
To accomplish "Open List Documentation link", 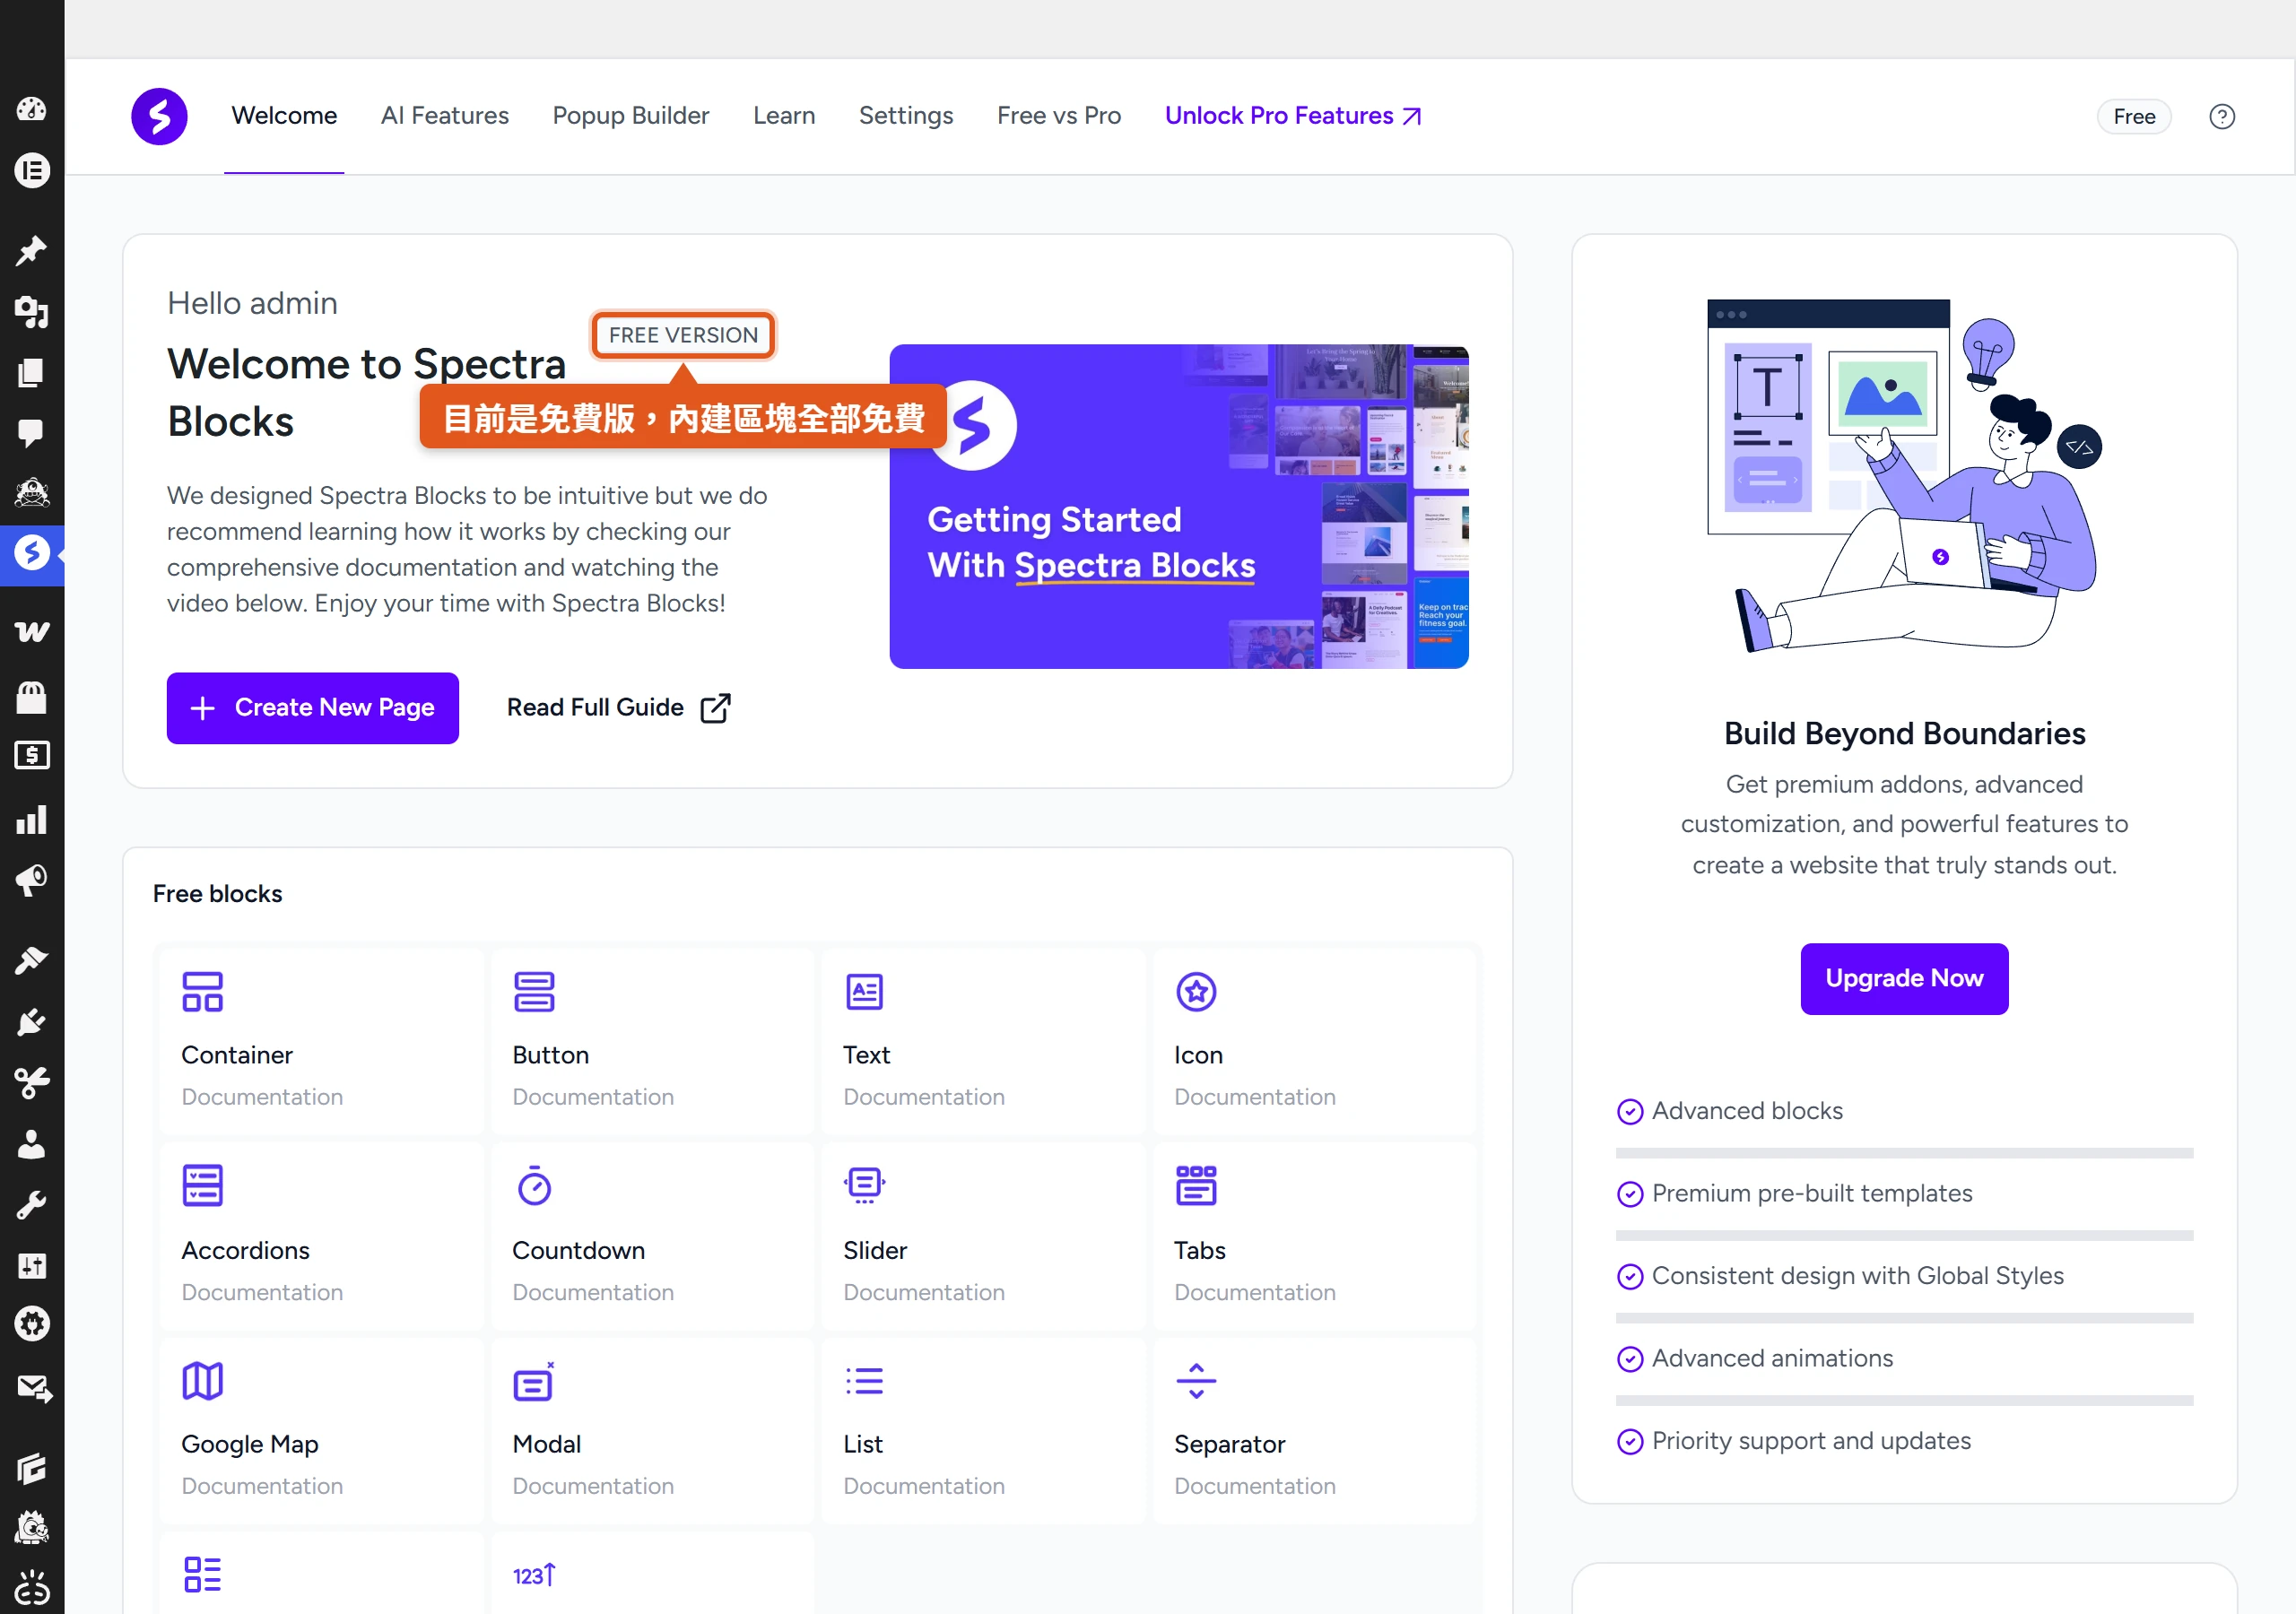I will point(923,1486).
